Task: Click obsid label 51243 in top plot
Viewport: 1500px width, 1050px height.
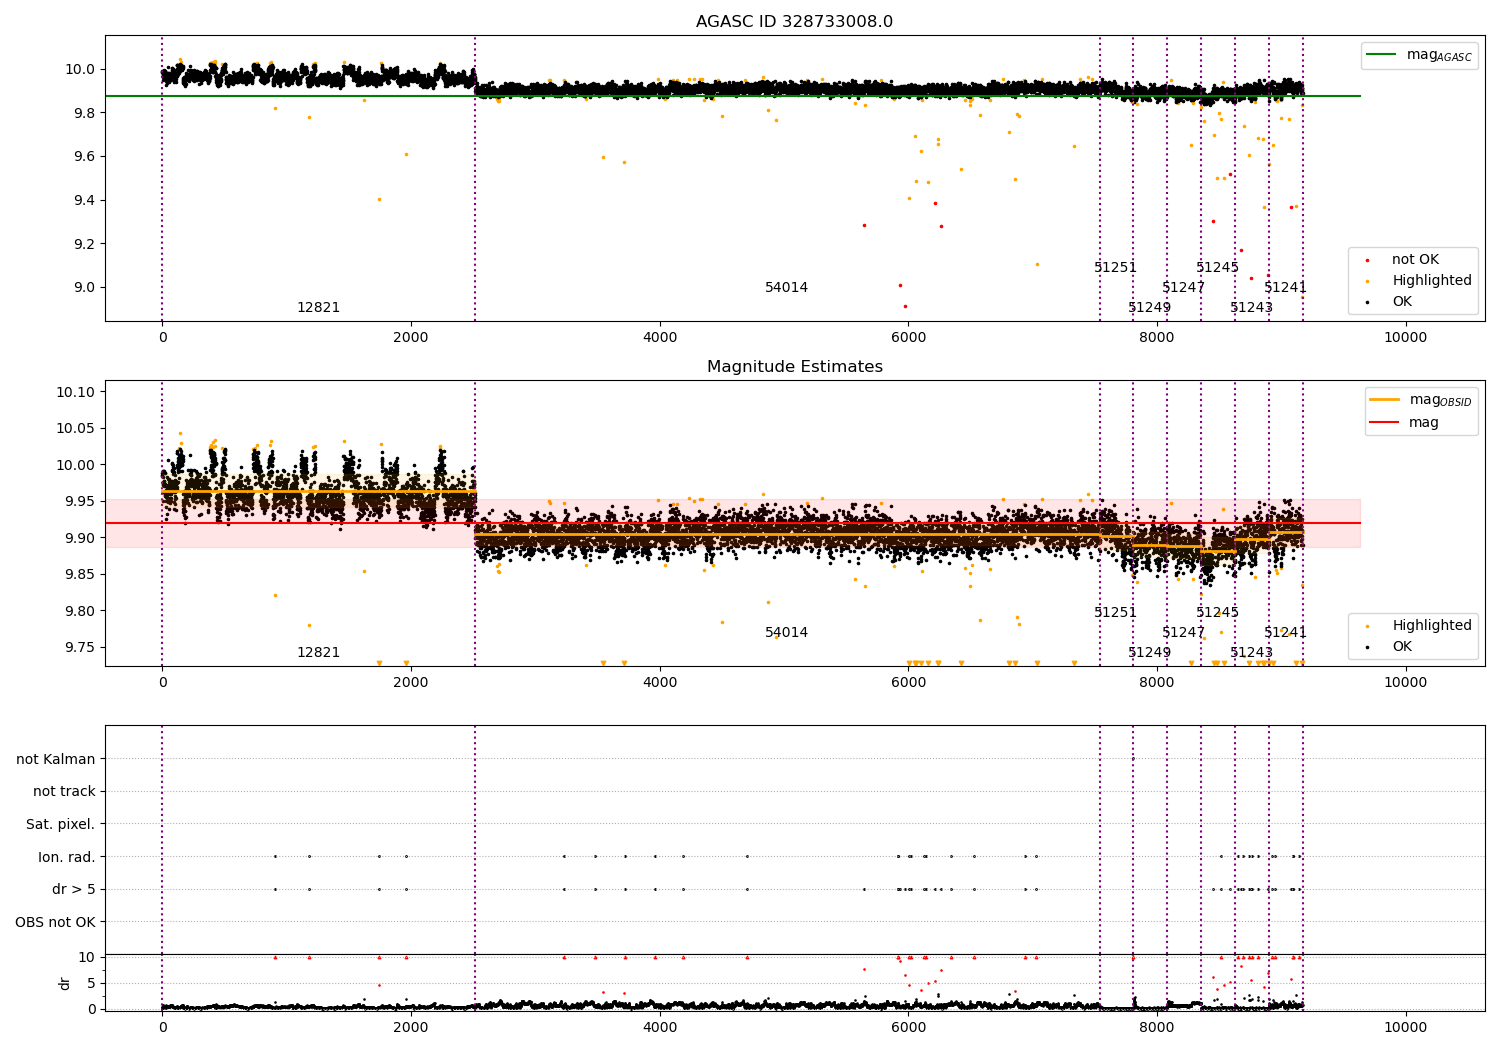Action: point(1251,308)
